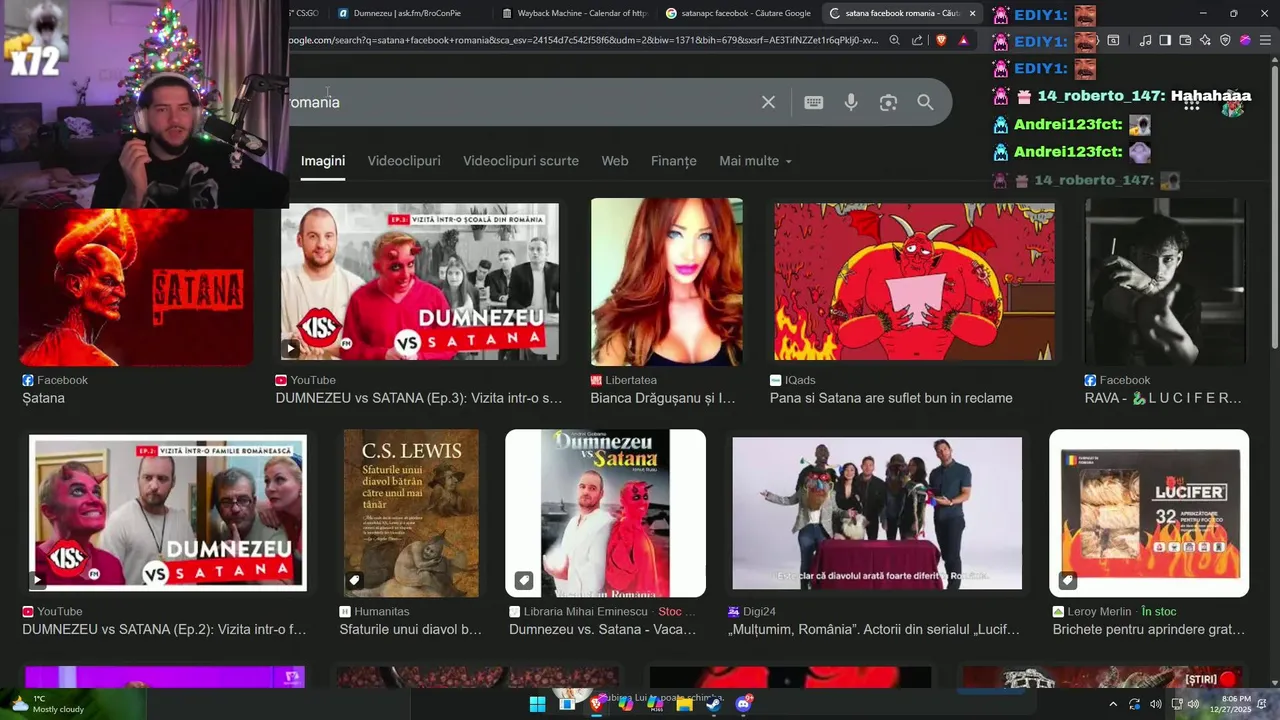
Task: Launch the Leo AI assistant sparkle icon
Action: pyautogui.click(x=1205, y=41)
